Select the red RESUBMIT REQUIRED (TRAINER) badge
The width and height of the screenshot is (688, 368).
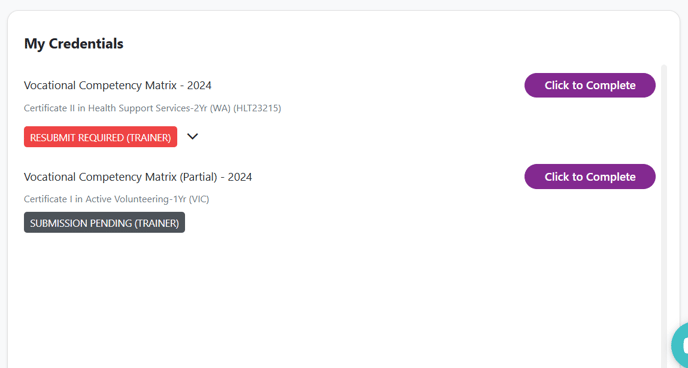100,137
